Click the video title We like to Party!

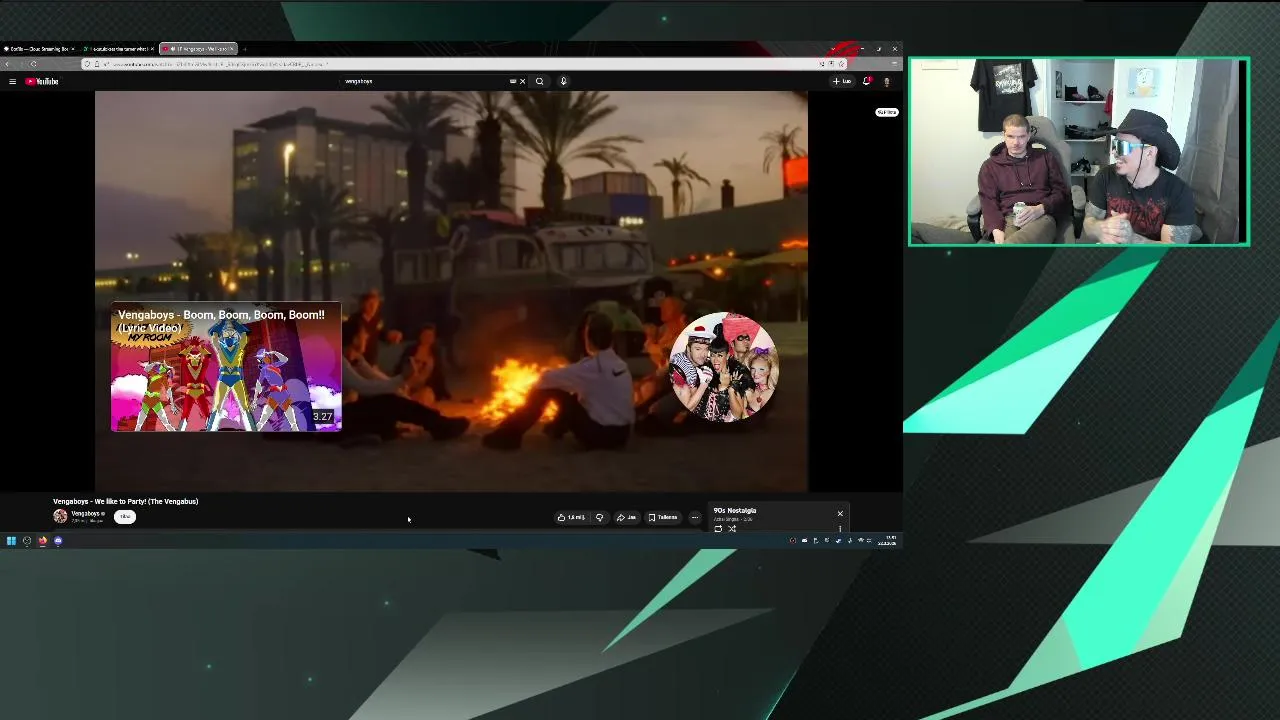125,501
